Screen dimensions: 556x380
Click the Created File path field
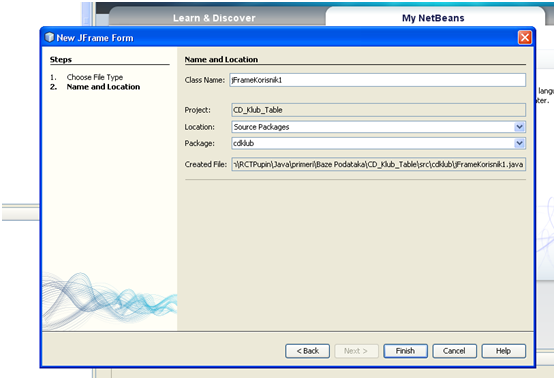click(378, 164)
